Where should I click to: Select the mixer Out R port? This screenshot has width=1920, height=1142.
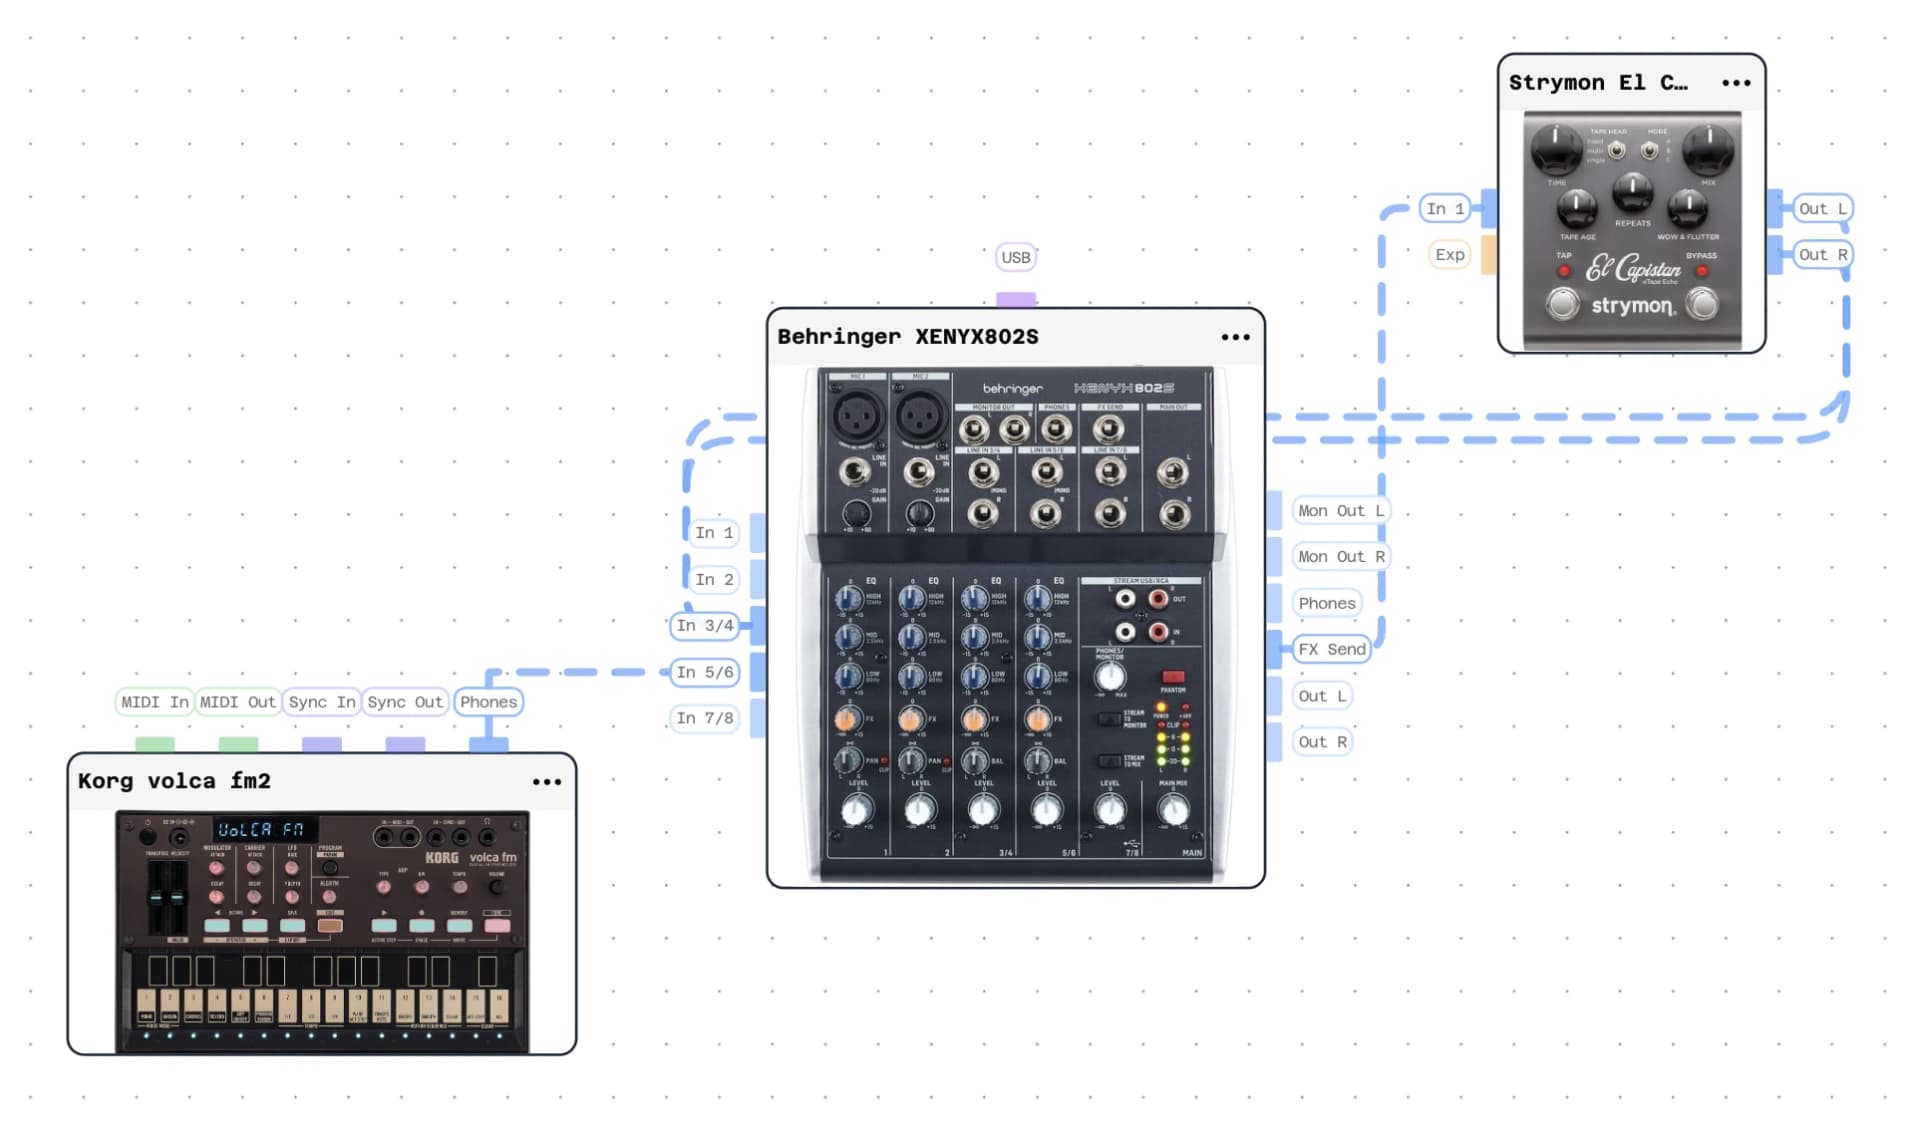coord(1322,742)
